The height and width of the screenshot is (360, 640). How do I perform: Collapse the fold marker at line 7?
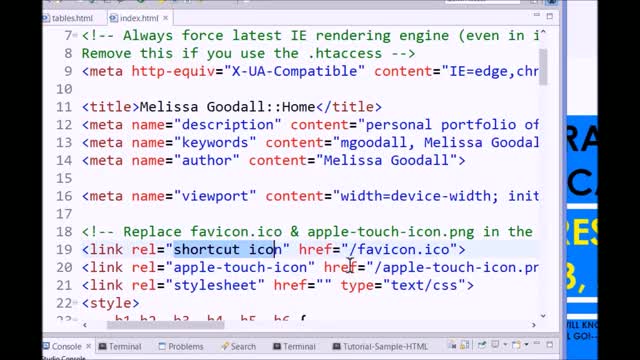click(x=75, y=36)
